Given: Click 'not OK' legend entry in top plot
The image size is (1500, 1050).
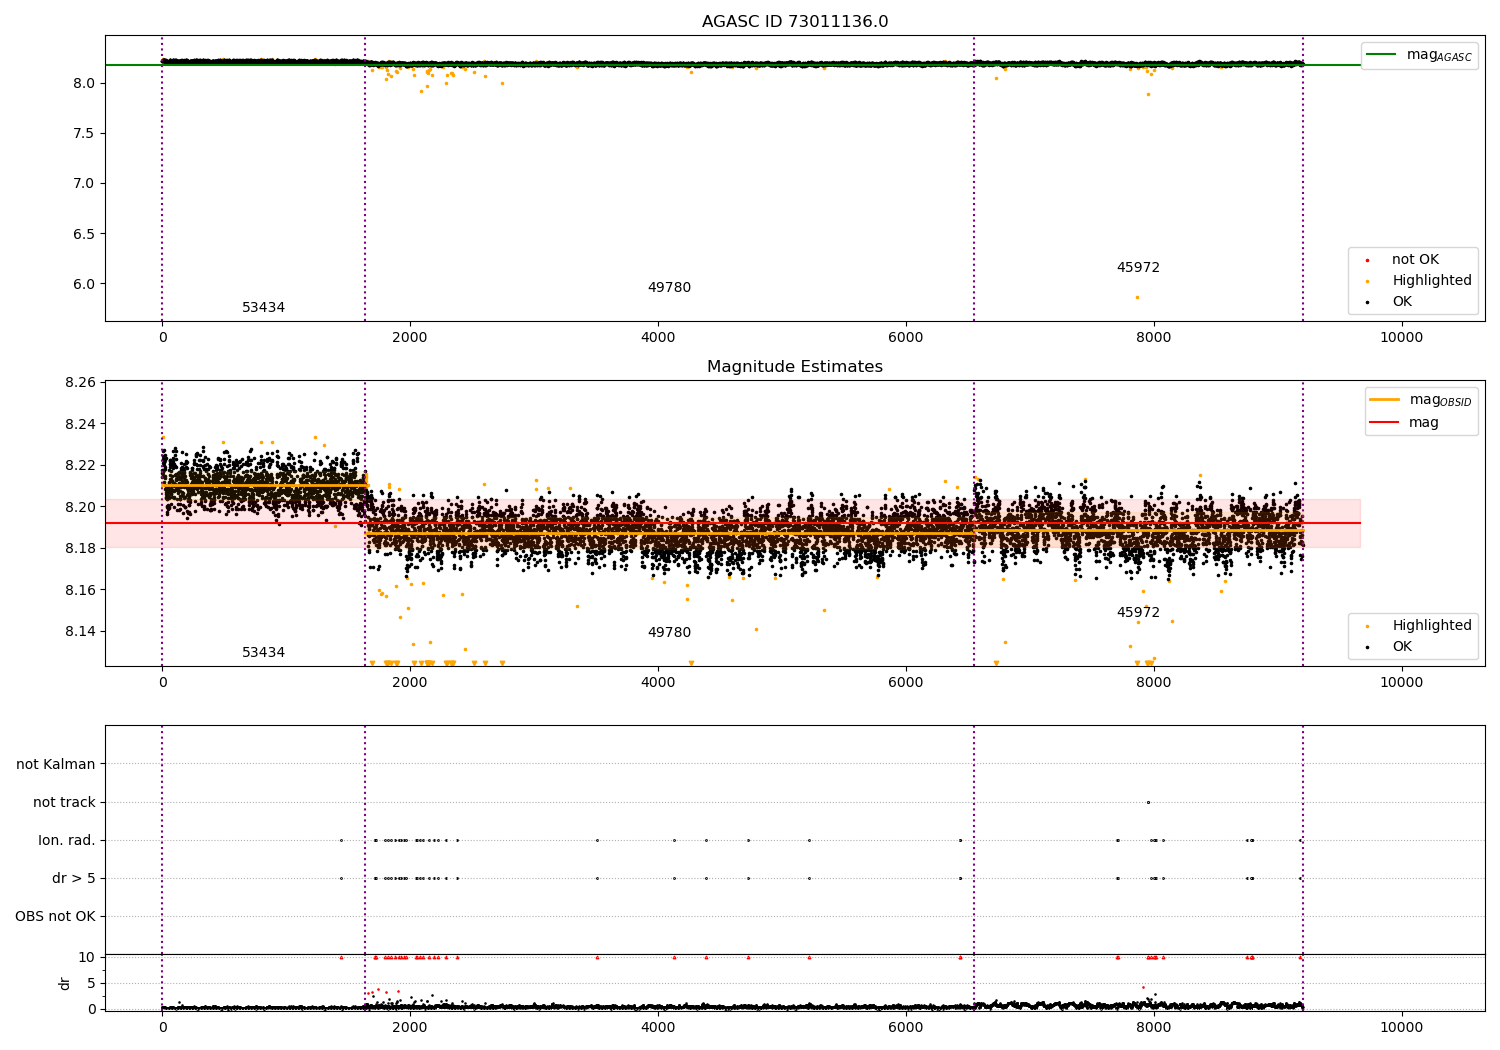Looking at the screenshot, I should tap(1415, 260).
